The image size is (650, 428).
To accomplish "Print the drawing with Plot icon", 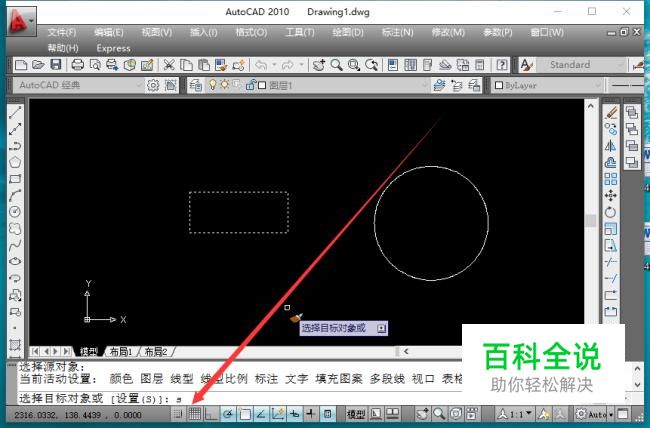I will click(x=78, y=65).
